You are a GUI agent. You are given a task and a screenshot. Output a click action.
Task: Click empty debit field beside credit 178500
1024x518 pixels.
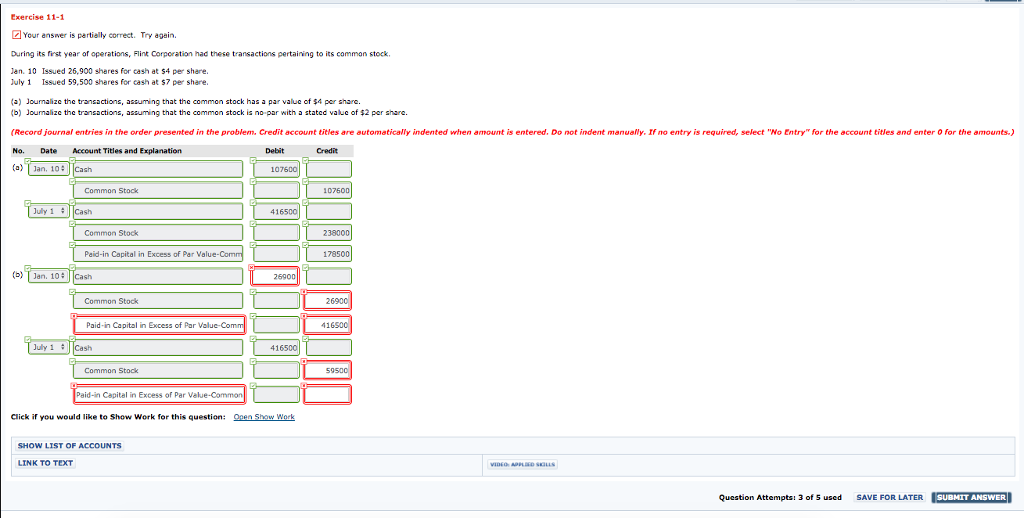pos(277,254)
